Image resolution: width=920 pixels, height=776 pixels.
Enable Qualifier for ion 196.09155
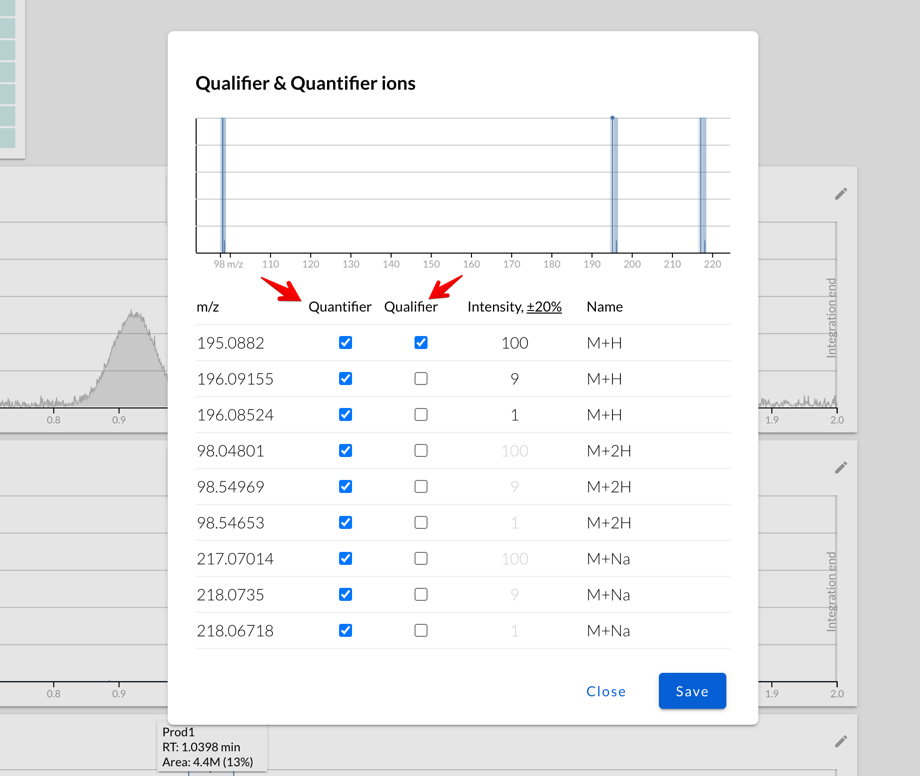click(x=420, y=378)
